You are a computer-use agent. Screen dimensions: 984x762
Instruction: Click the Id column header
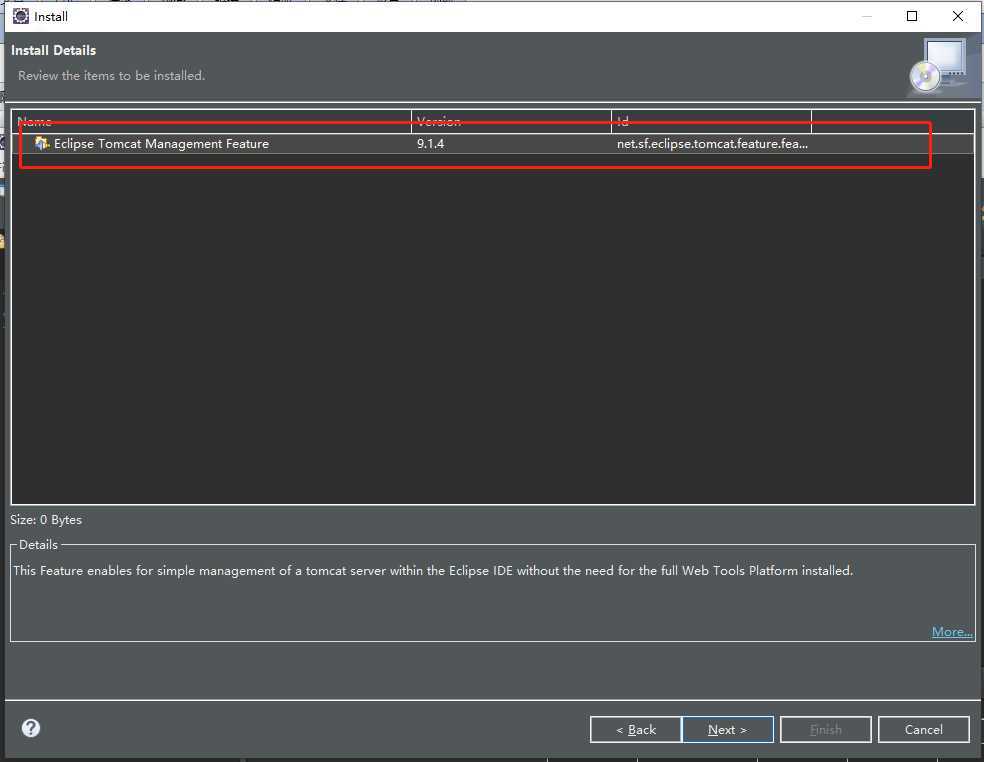[x=712, y=121]
